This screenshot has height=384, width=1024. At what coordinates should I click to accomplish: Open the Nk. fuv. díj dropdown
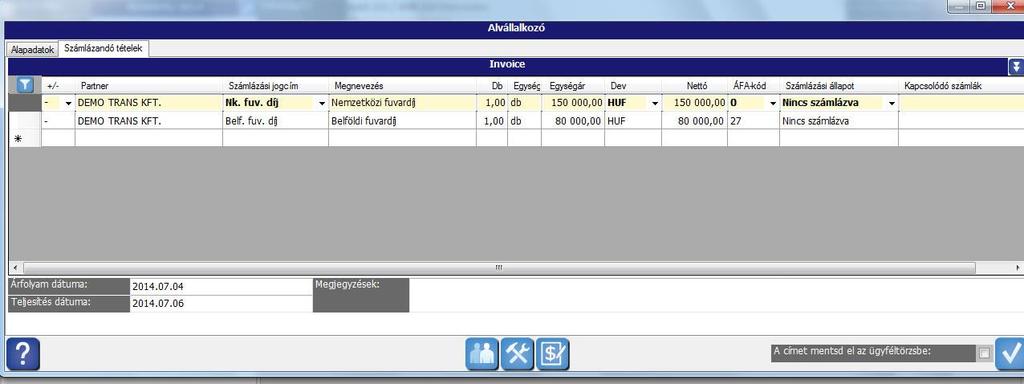point(321,103)
